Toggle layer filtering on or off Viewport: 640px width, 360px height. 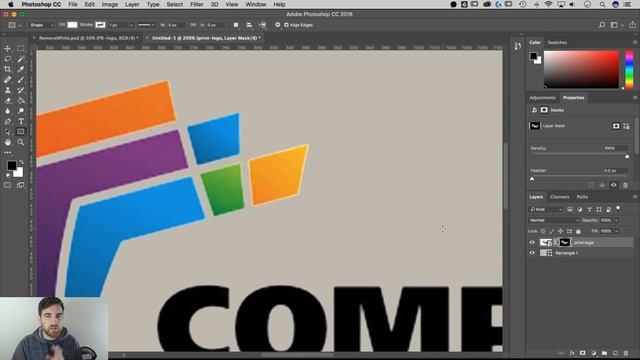click(x=618, y=208)
